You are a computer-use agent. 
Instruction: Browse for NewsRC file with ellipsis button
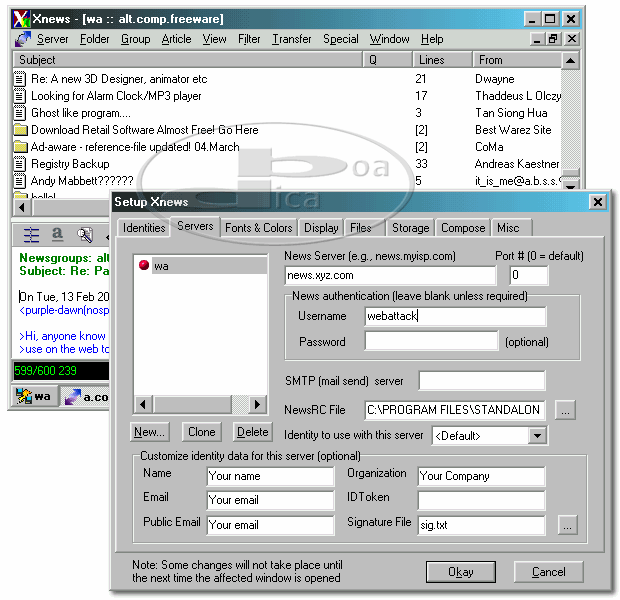(x=566, y=410)
